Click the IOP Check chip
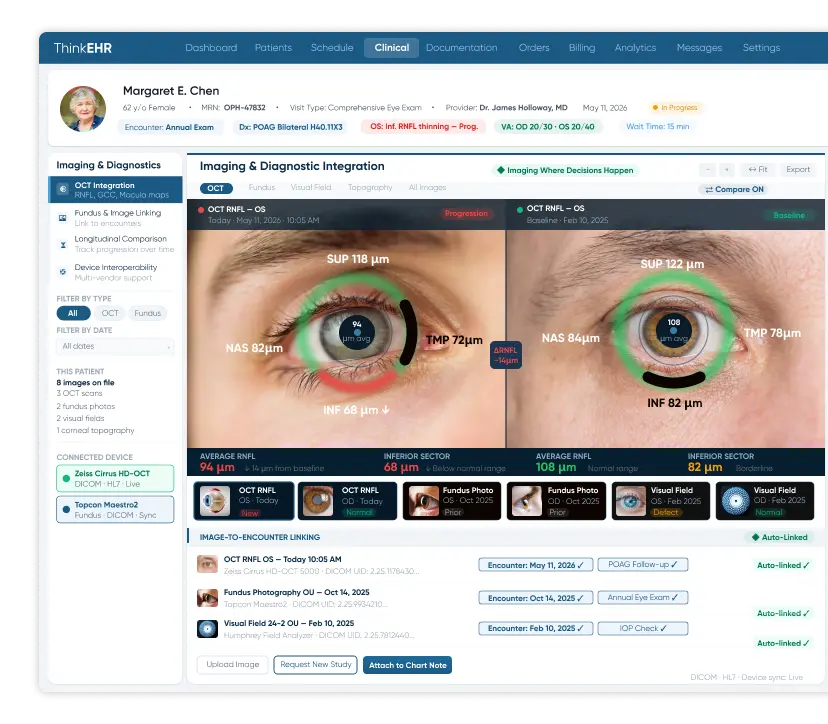The width and height of the screenshot is (828, 724). point(643,628)
